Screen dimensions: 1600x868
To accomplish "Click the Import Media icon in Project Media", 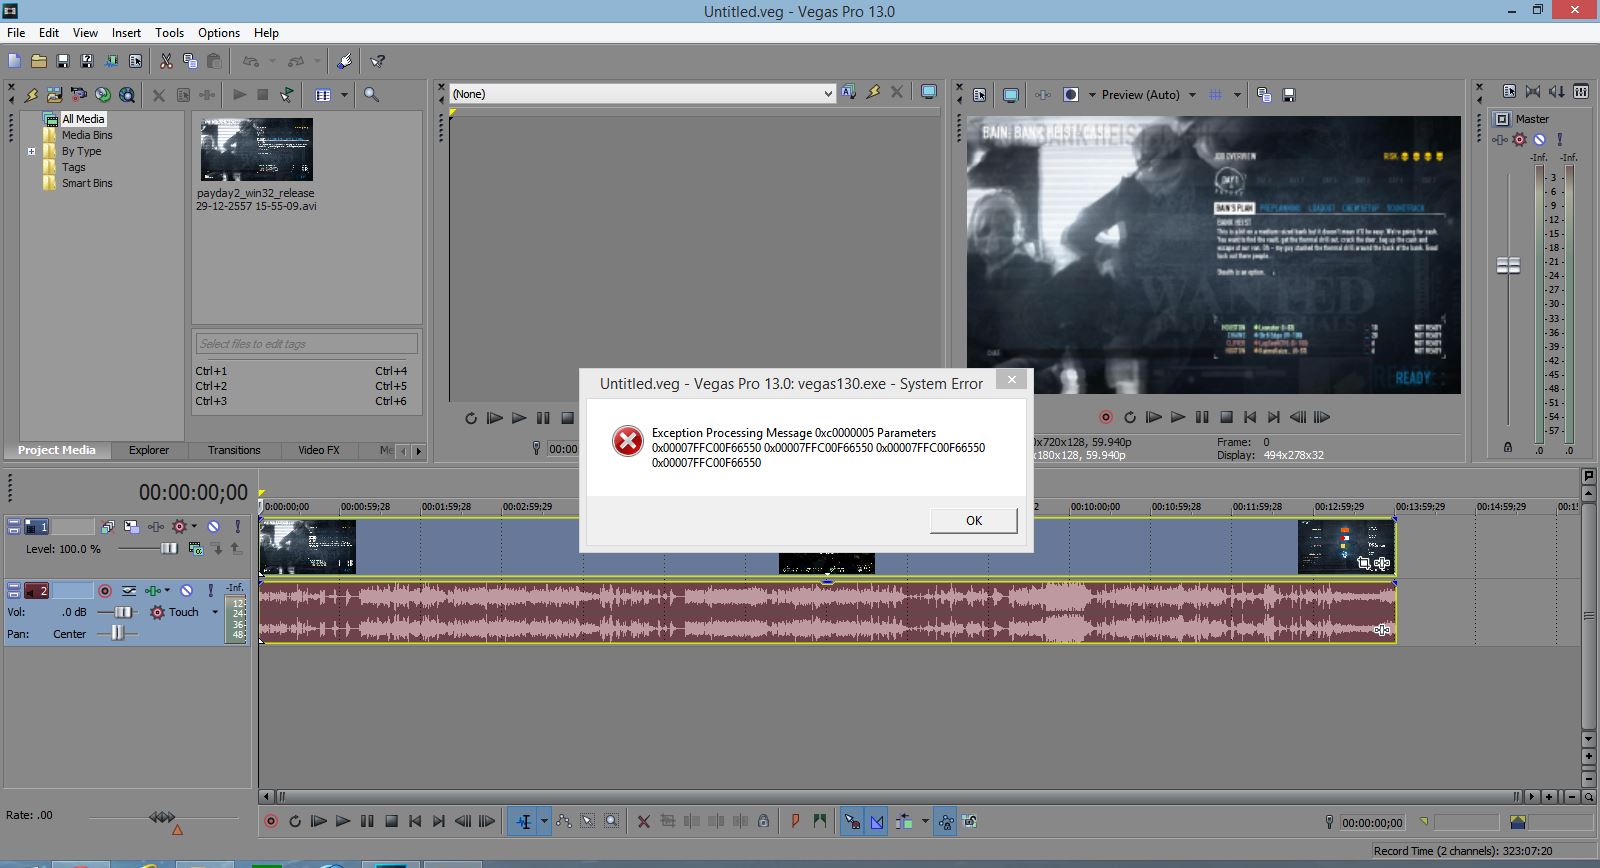I will (54, 95).
